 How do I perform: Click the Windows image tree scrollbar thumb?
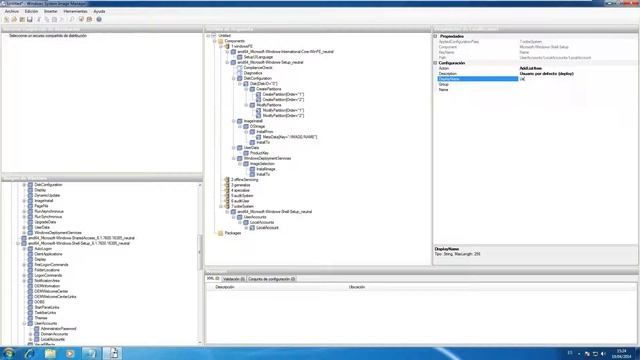(200, 252)
